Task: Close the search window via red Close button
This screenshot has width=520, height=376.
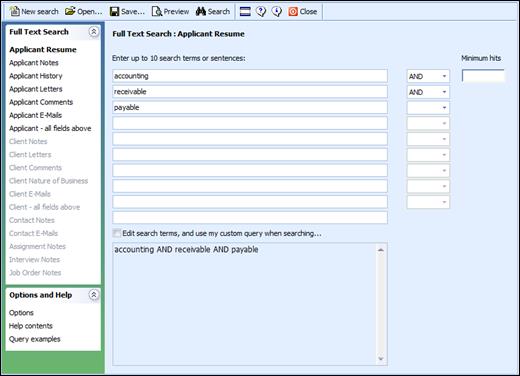Action: 303,12
